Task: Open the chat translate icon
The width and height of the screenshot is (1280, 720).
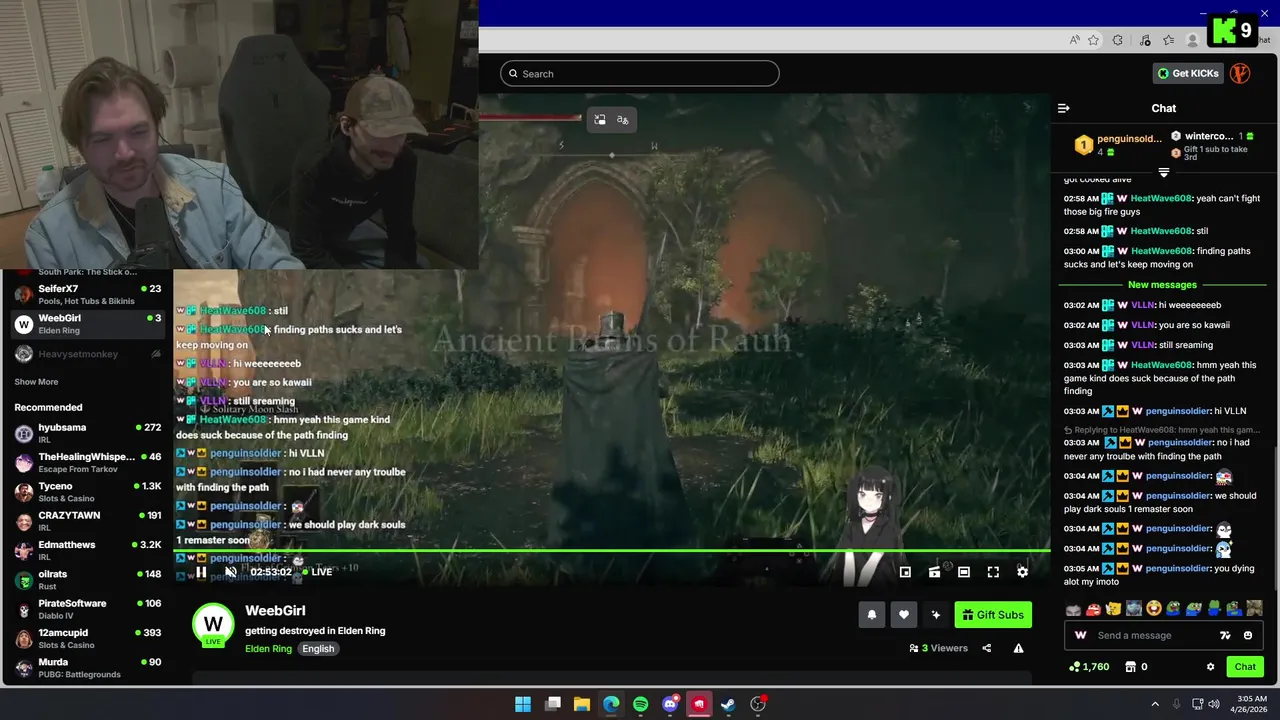Action: (x=1225, y=635)
